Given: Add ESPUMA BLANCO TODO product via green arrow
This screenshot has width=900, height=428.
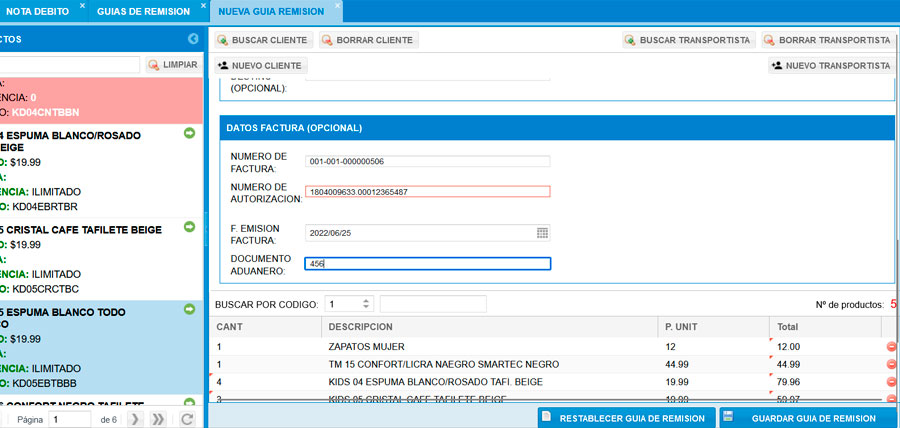Looking at the screenshot, I should 189,310.
